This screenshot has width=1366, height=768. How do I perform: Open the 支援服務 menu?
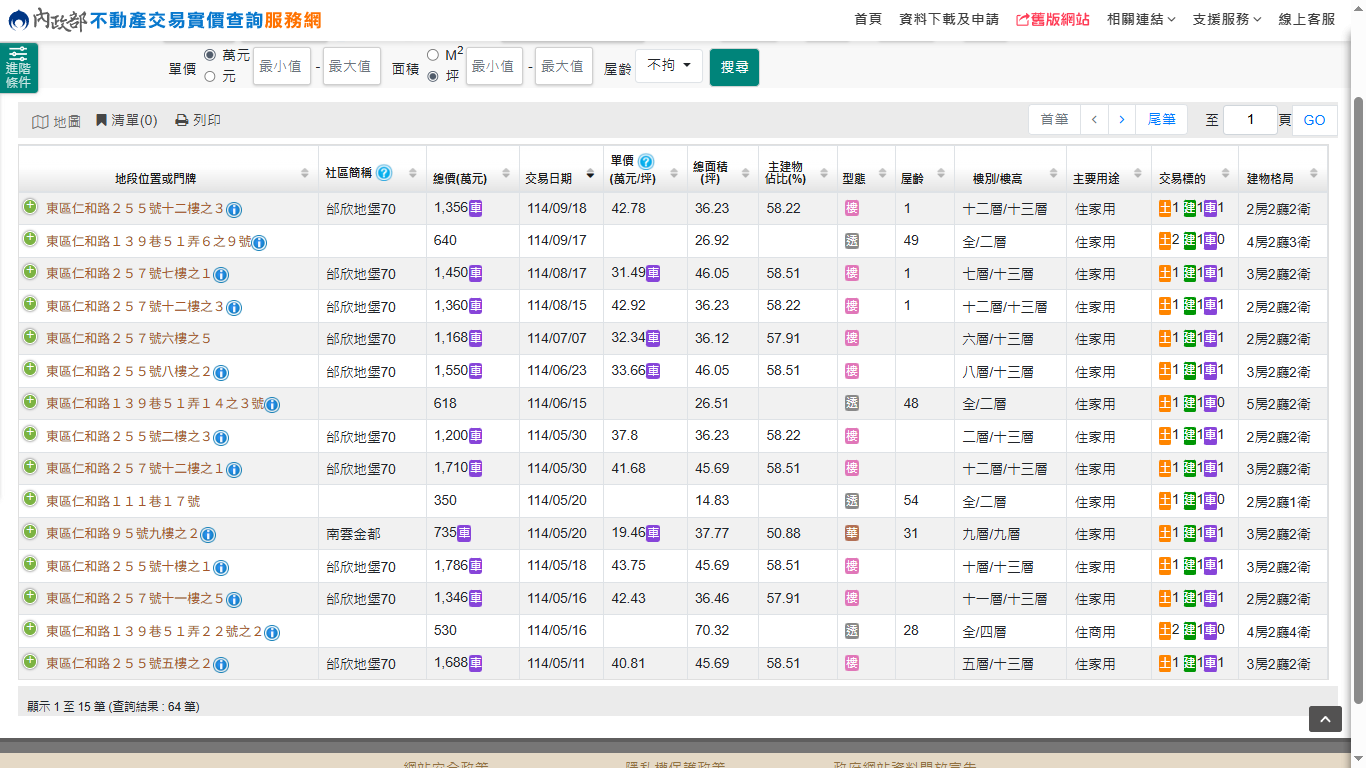coord(1227,19)
